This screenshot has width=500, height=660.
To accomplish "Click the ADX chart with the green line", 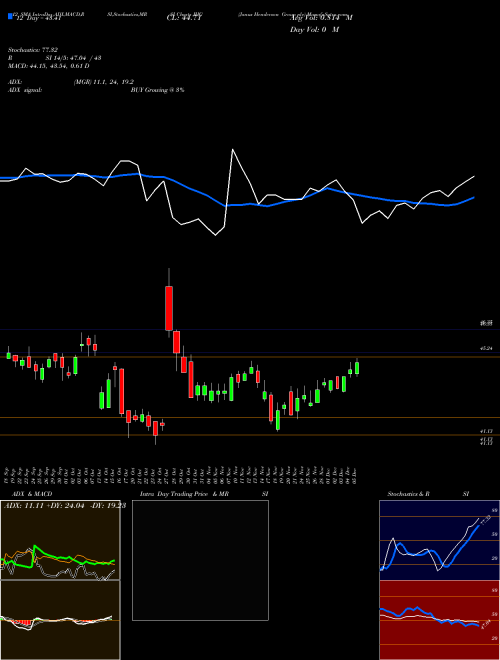I will tap(60, 540).
